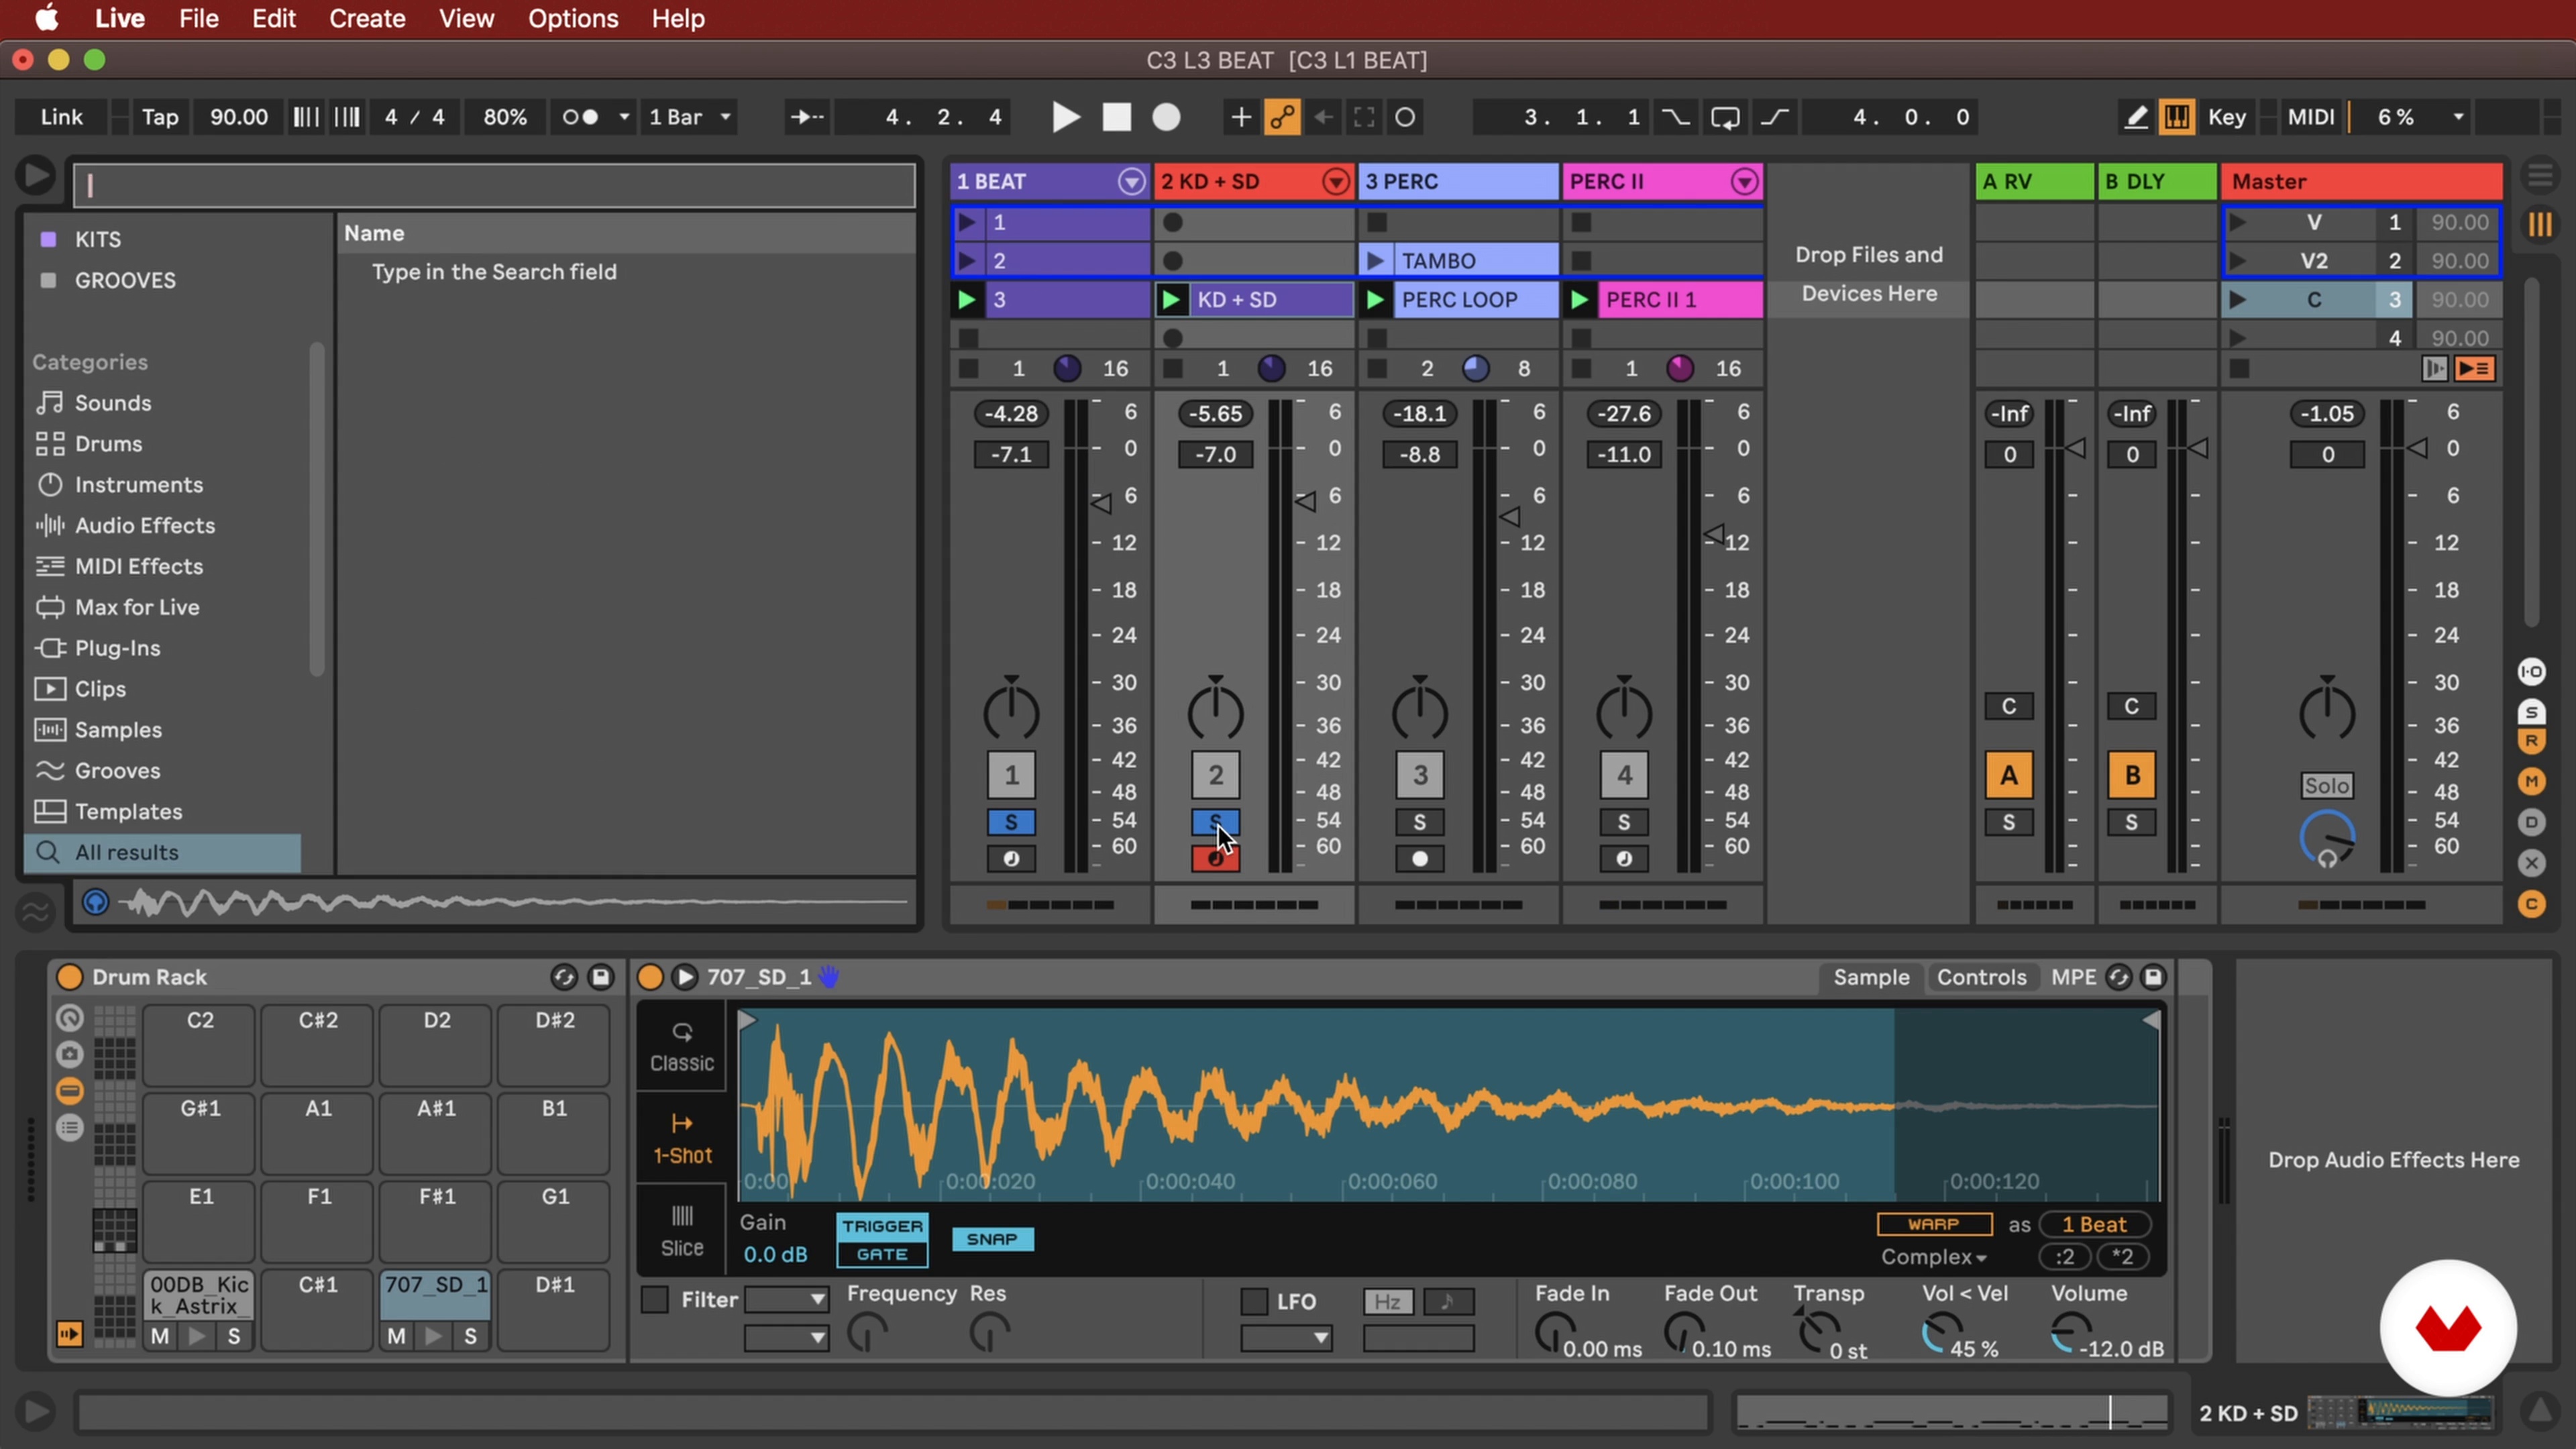Select the Sounds category
The image size is (2576, 1449).
click(112, 403)
